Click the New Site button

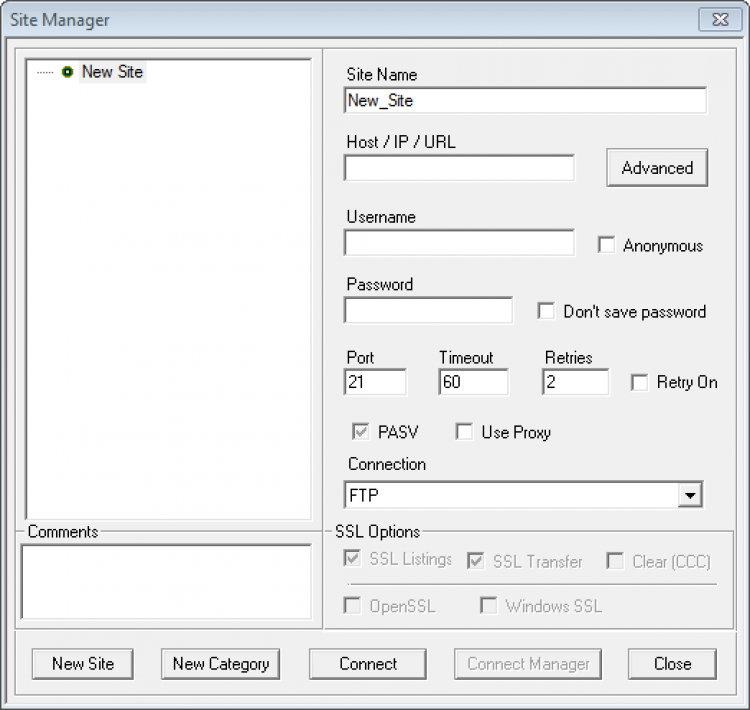83,664
